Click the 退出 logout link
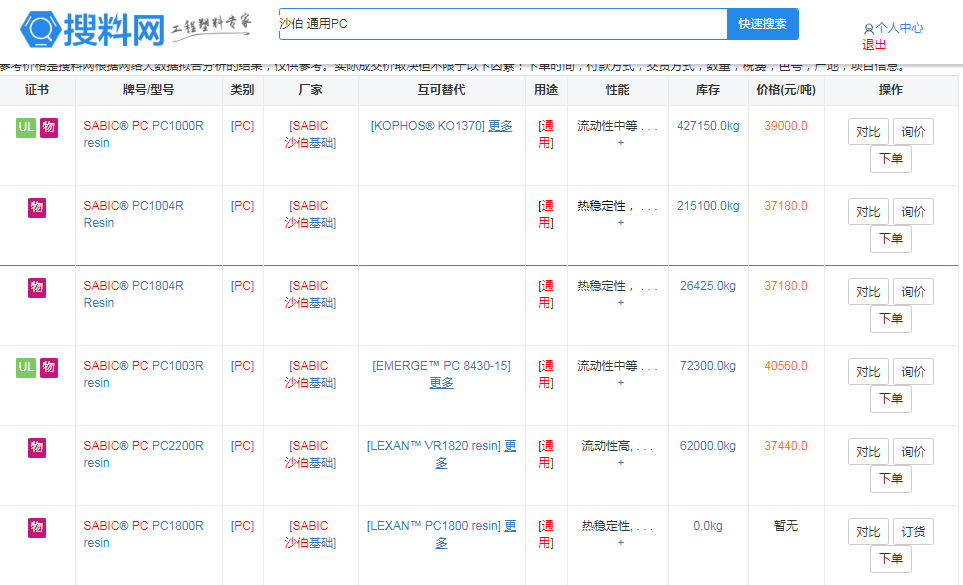Viewport: 963px width, 585px height. (x=874, y=45)
